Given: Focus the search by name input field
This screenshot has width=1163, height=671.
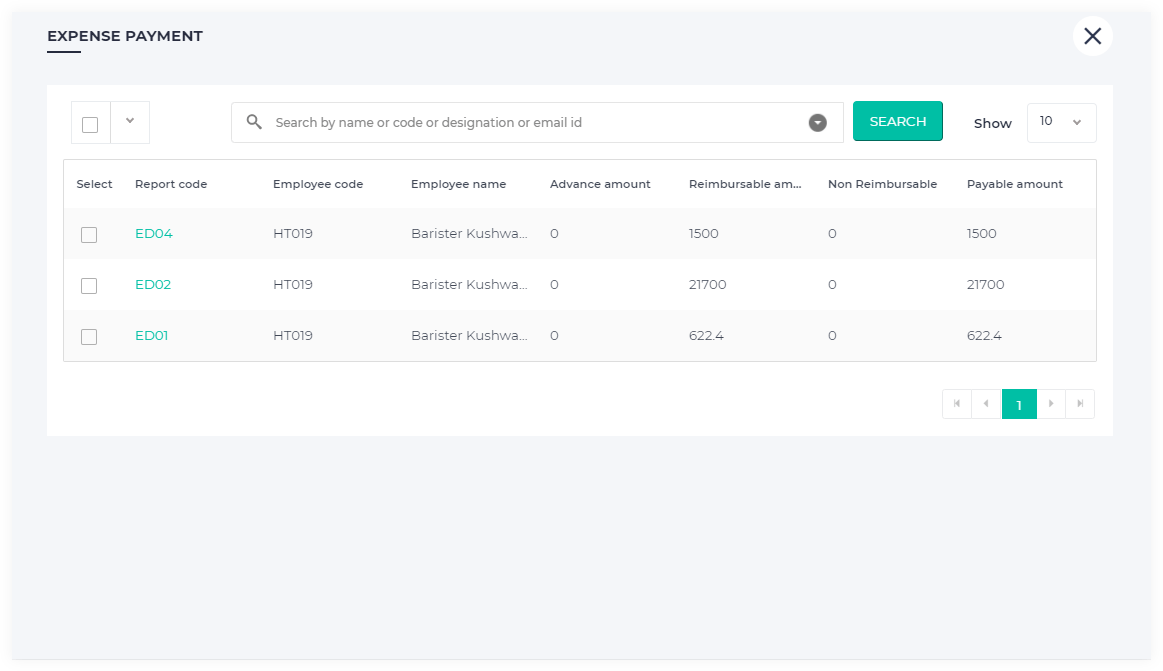Looking at the screenshot, I should [537, 122].
